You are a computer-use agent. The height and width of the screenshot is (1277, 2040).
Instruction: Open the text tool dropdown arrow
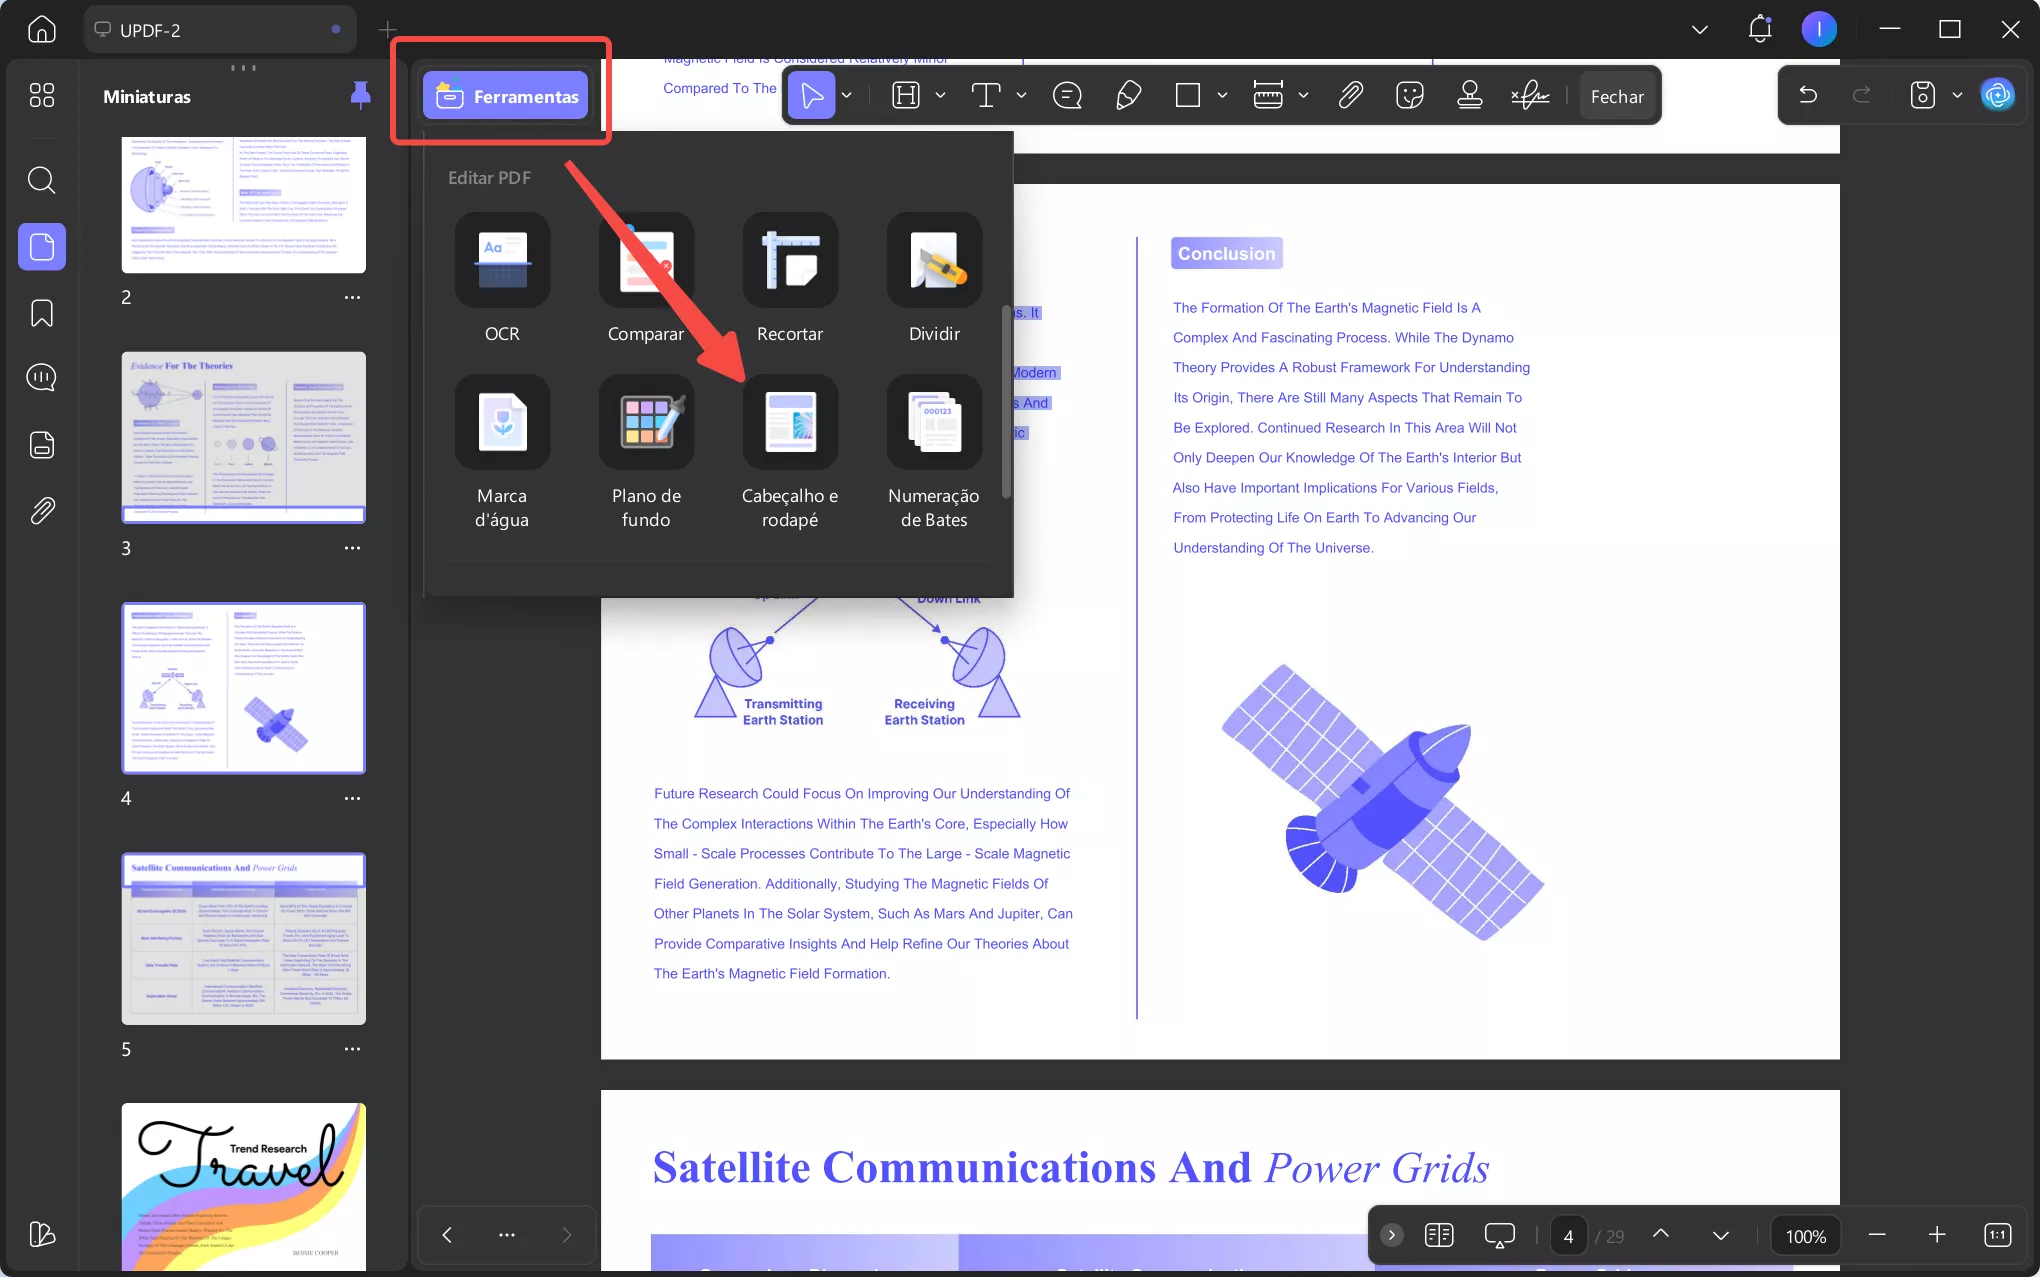[1021, 96]
